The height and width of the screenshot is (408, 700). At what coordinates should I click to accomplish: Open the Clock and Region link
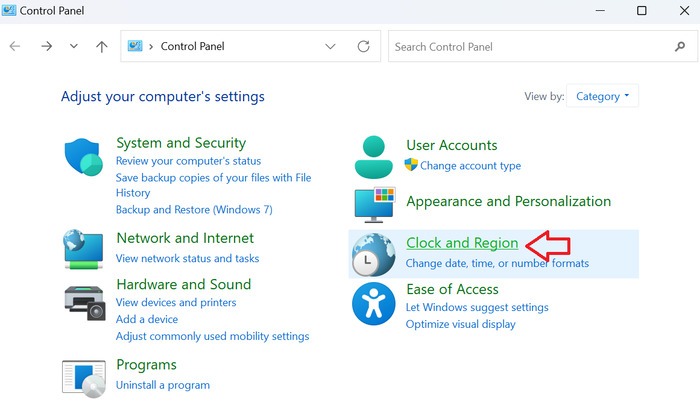pos(461,243)
